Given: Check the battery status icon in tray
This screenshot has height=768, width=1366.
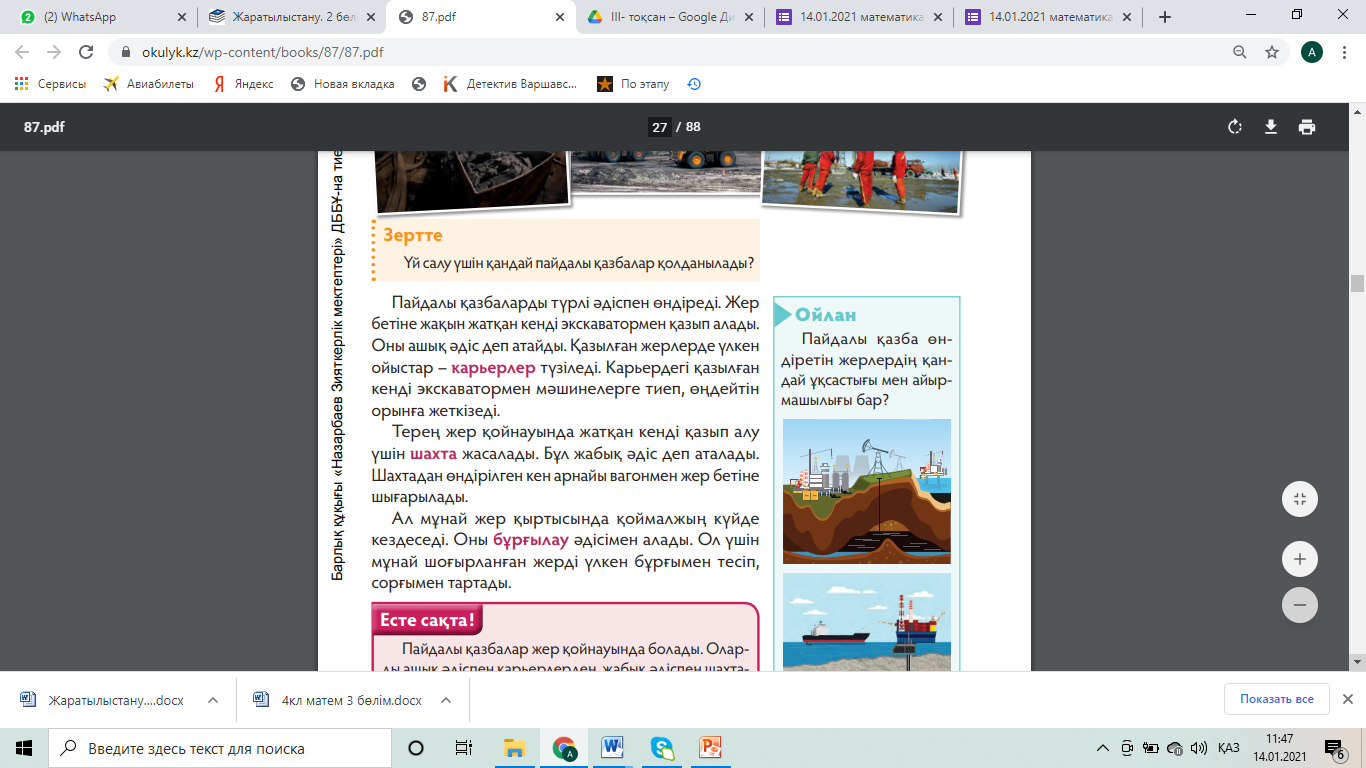Looking at the screenshot, I should [x=1151, y=748].
